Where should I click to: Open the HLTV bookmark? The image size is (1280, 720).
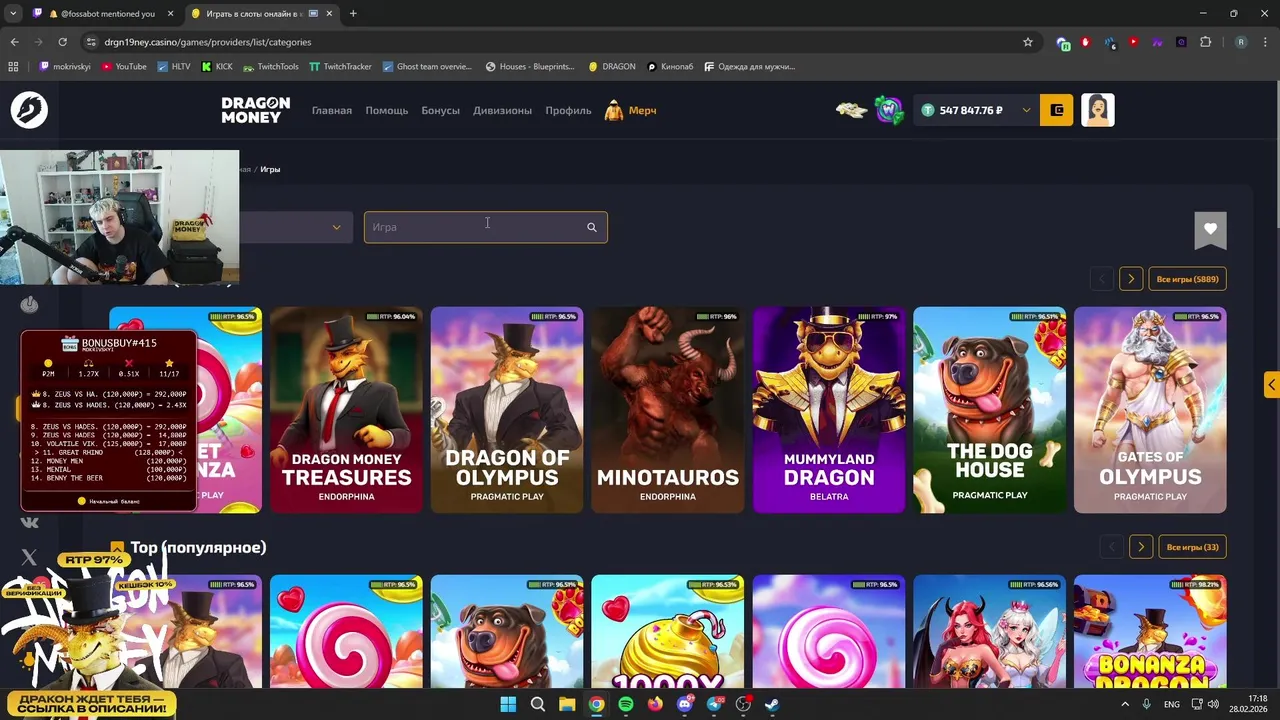coord(174,67)
